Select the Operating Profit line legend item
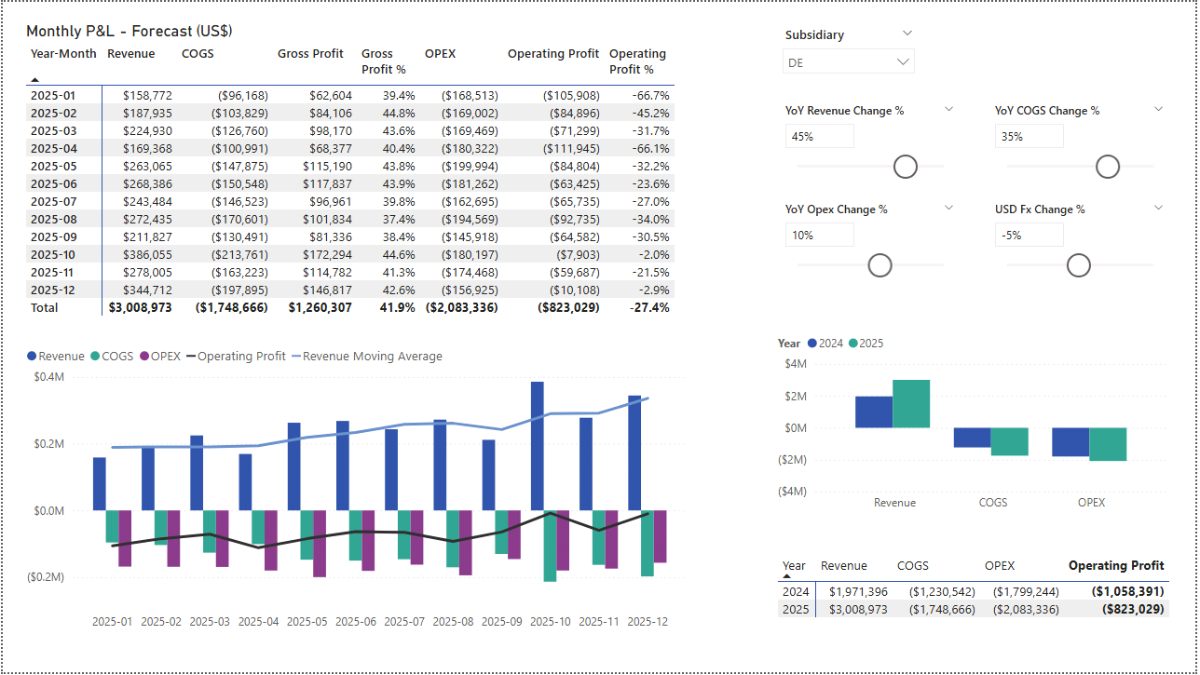The width and height of the screenshot is (1200, 675). coord(240,356)
